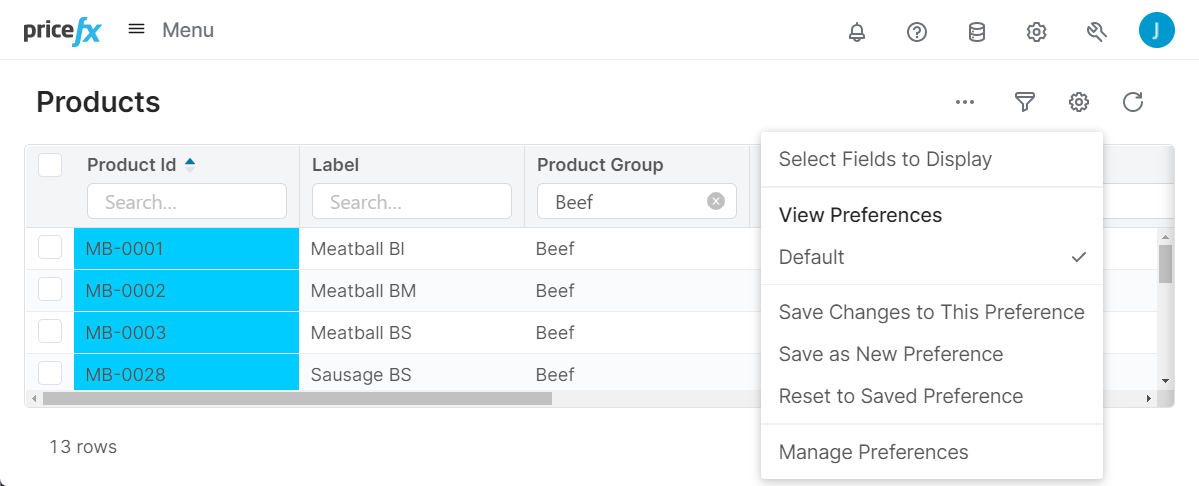This screenshot has width=1199, height=486.
Task: Click the Products table settings gear
Action: coord(1078,101)
